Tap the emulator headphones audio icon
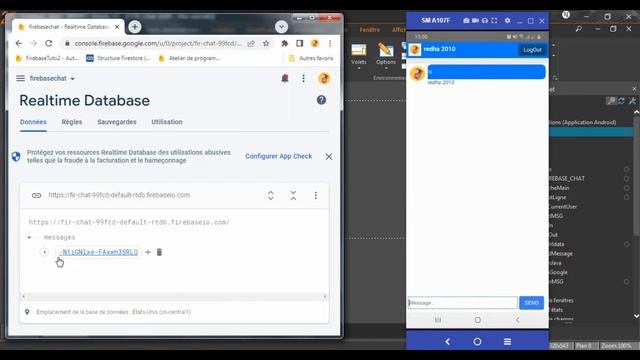 coord(485,20)
